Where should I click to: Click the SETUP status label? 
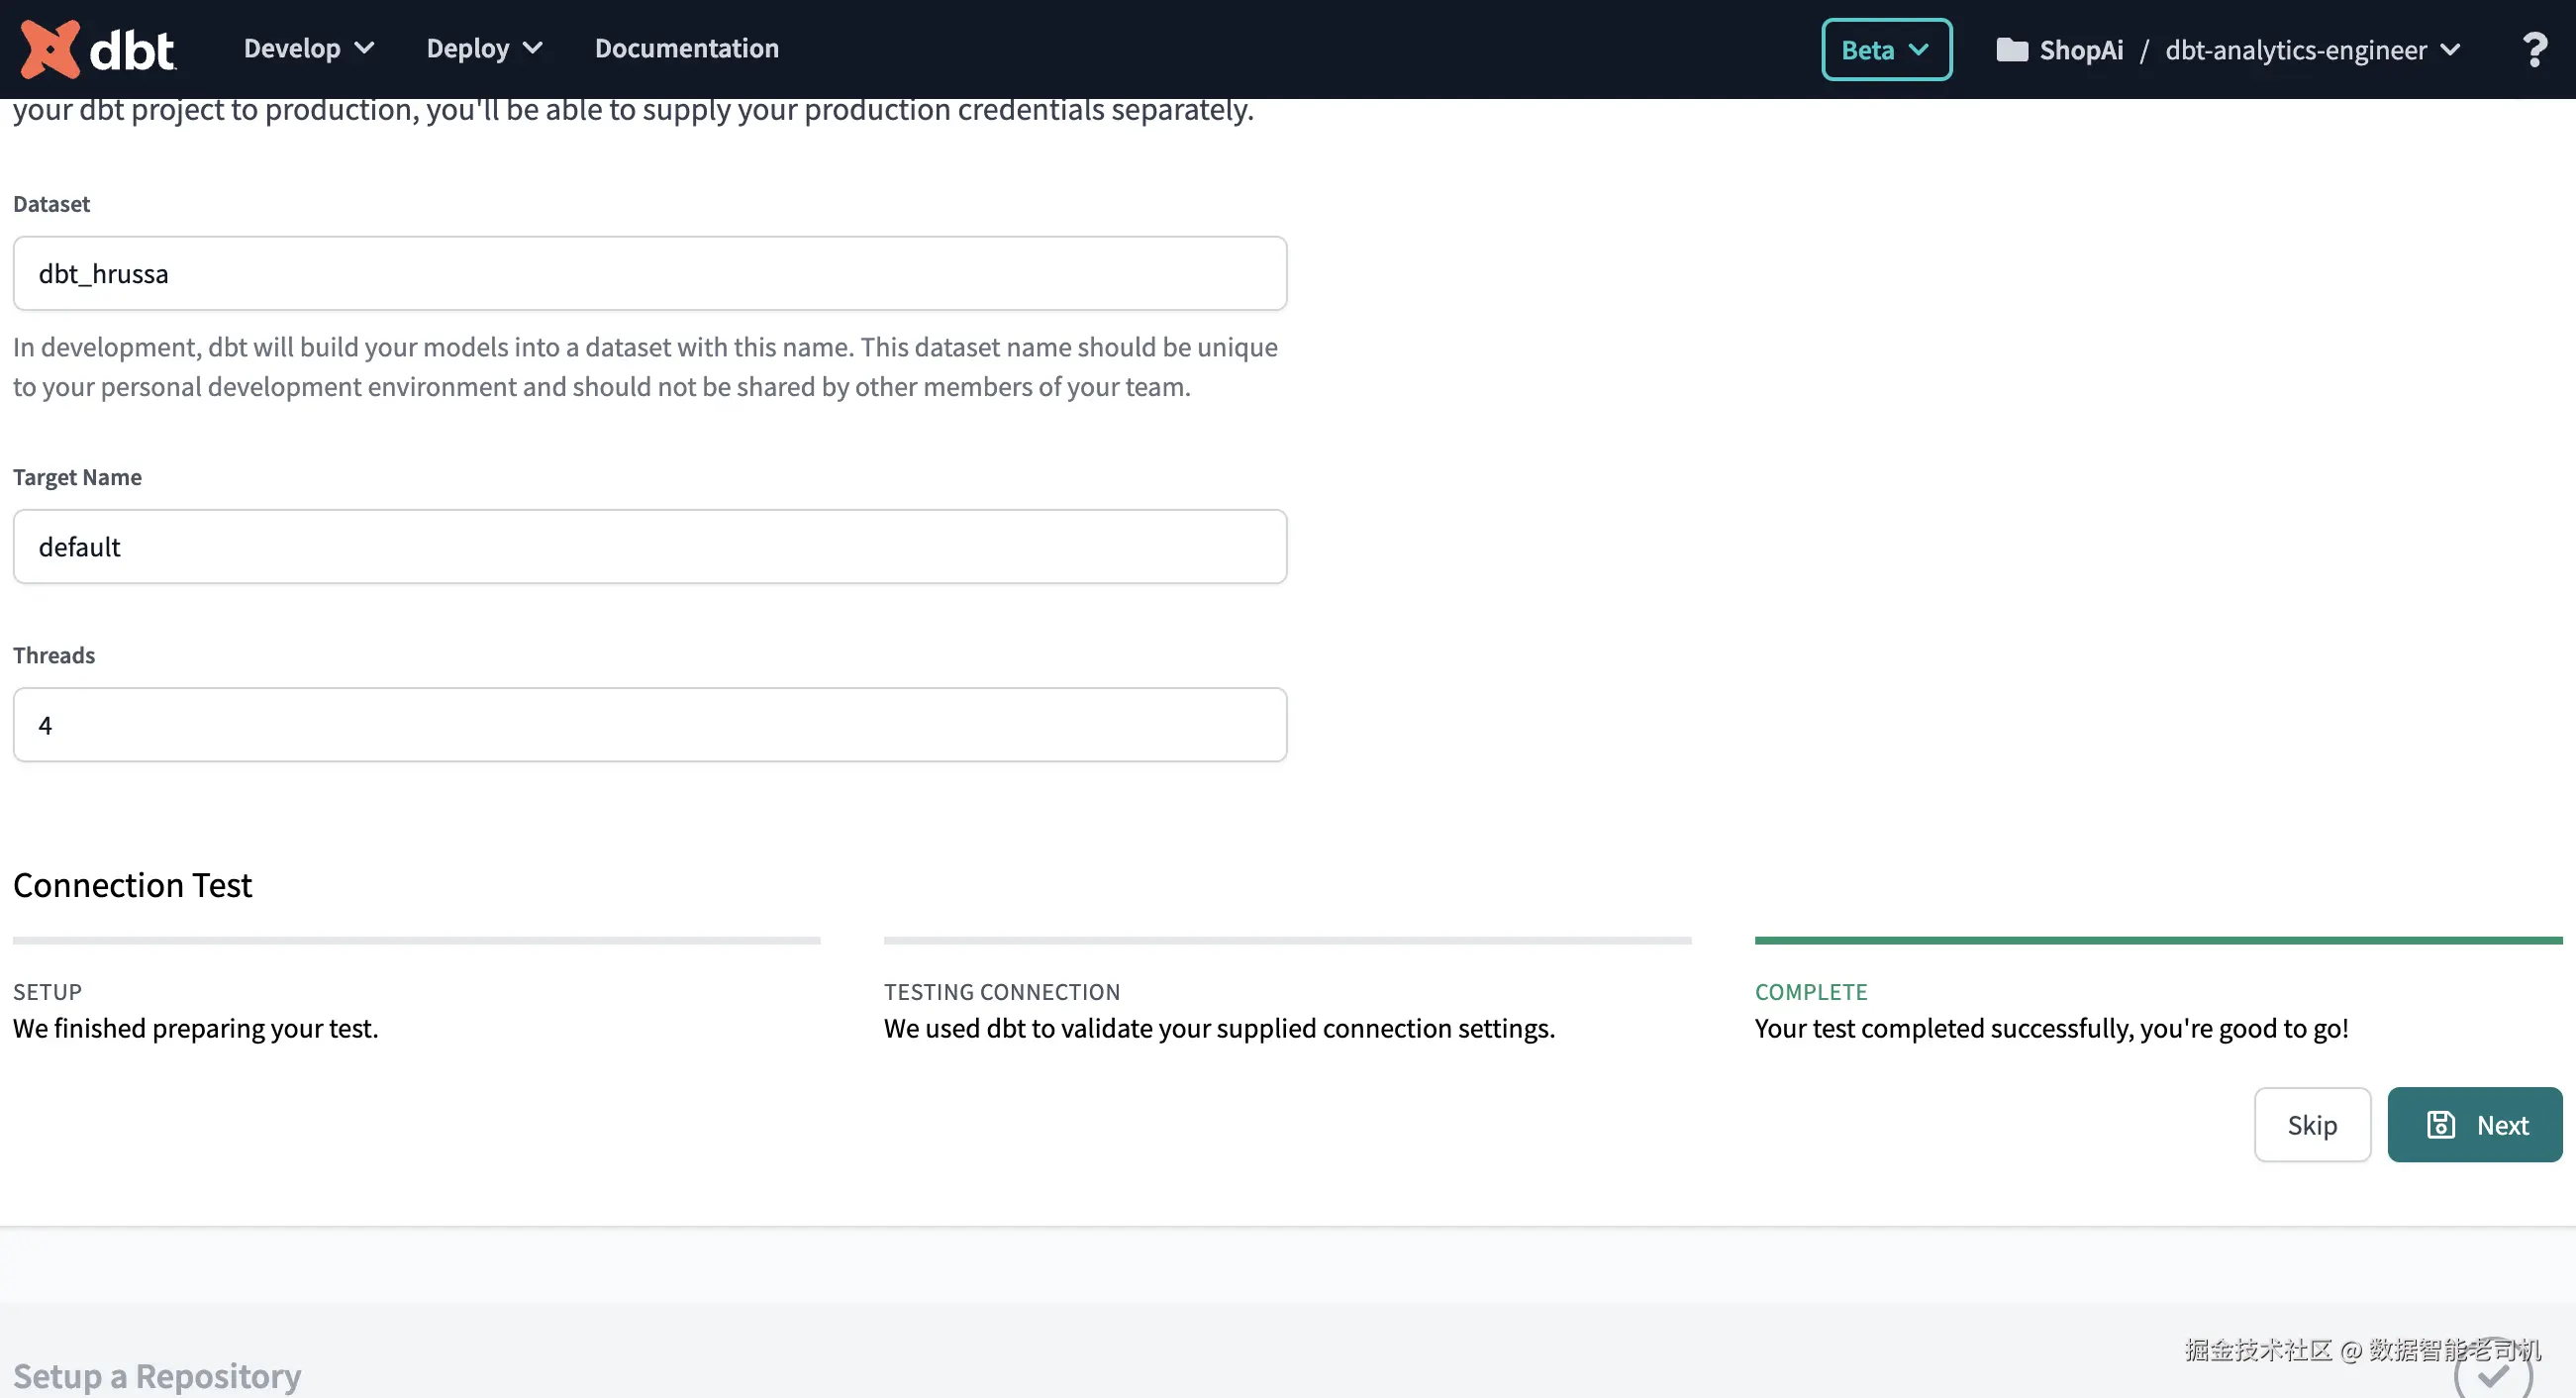(x=47, y=992)
